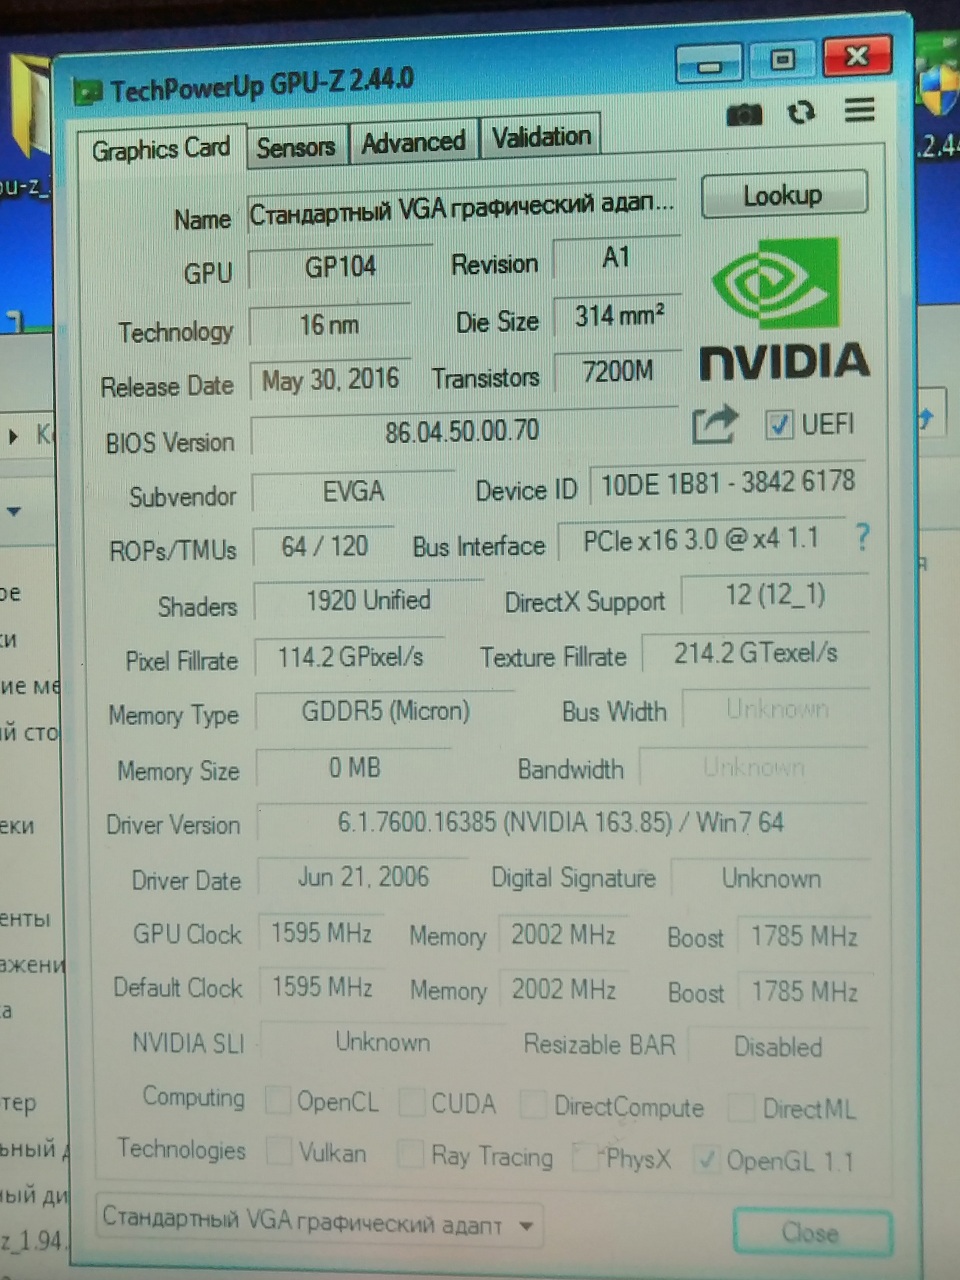Toggle the Vulkan checkbox

[x=280, y=1151]
